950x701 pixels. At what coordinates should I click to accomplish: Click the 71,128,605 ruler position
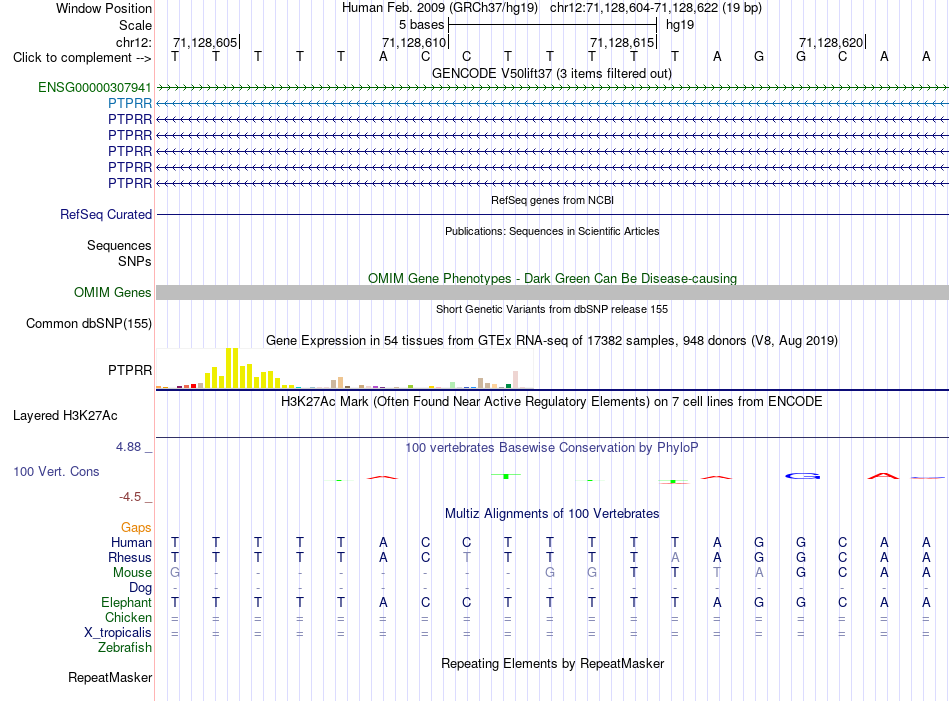[x=206, y=42]
